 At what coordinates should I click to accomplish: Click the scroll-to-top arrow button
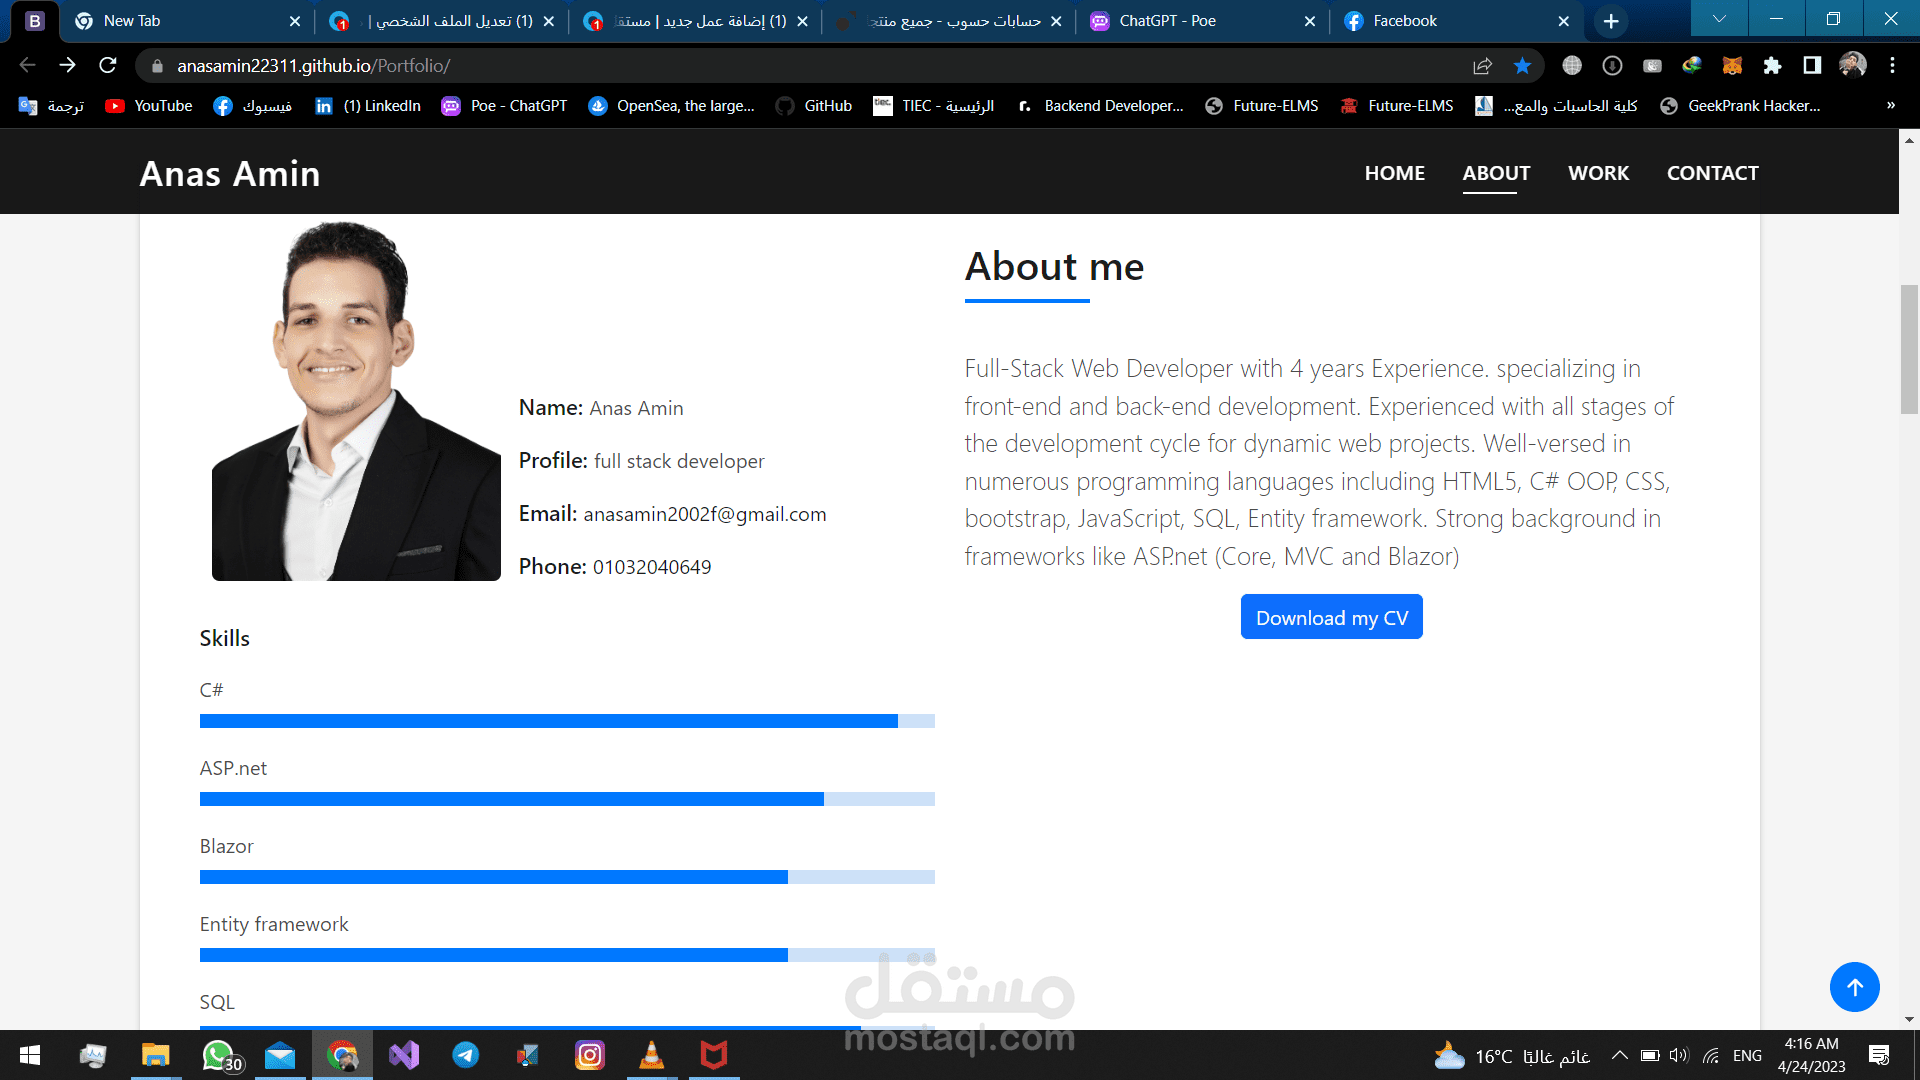coord(1854,987)
